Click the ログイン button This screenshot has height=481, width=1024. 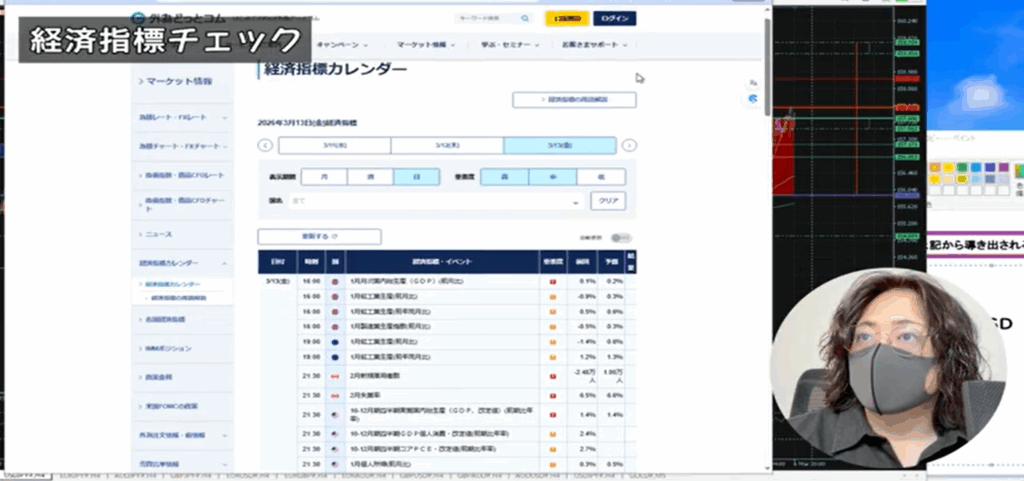[614, 18]
